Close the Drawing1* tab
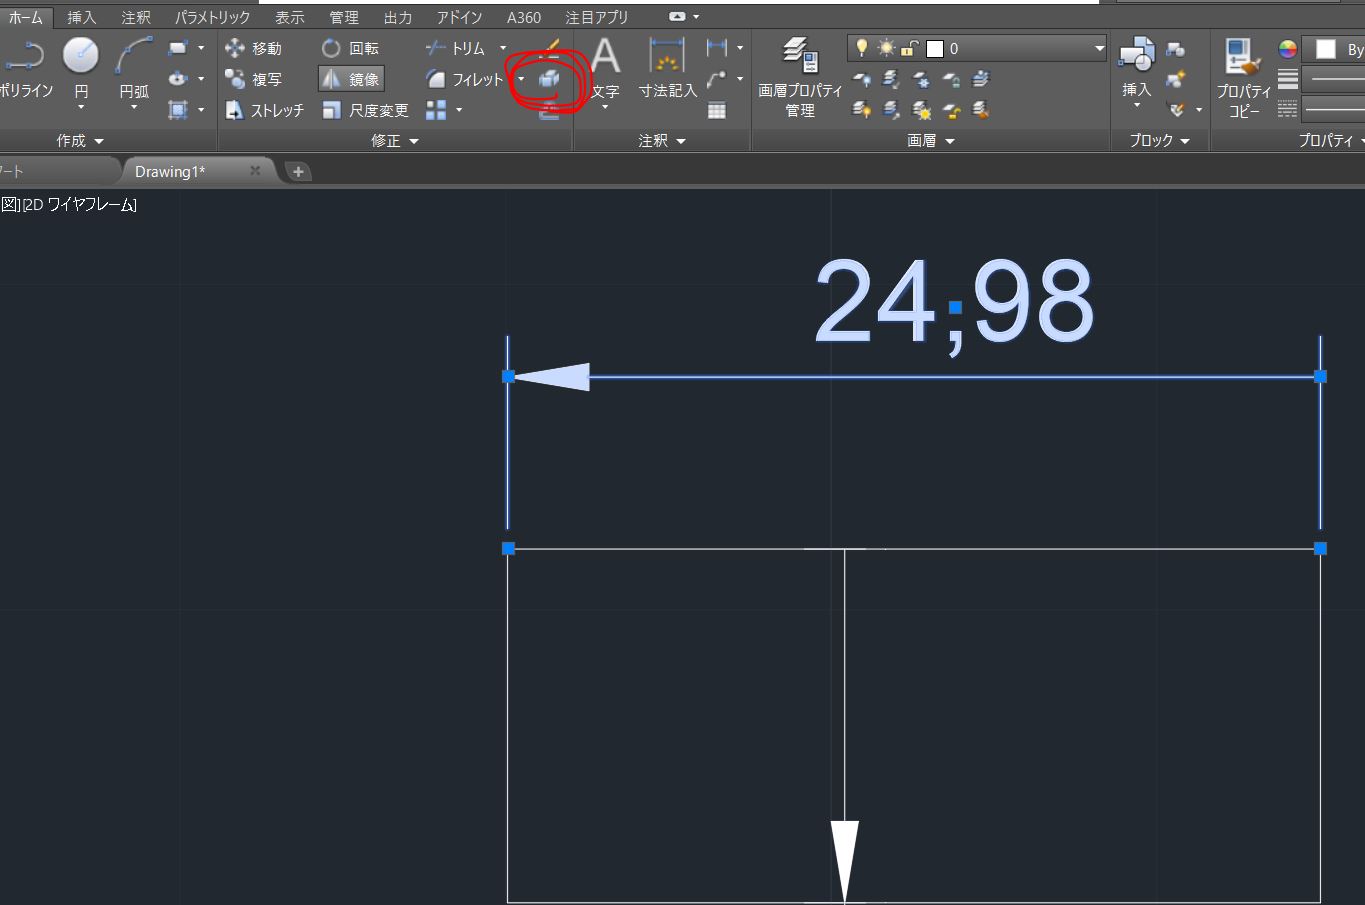Viewport: 1365px width, 905px height. pos(255,171)
